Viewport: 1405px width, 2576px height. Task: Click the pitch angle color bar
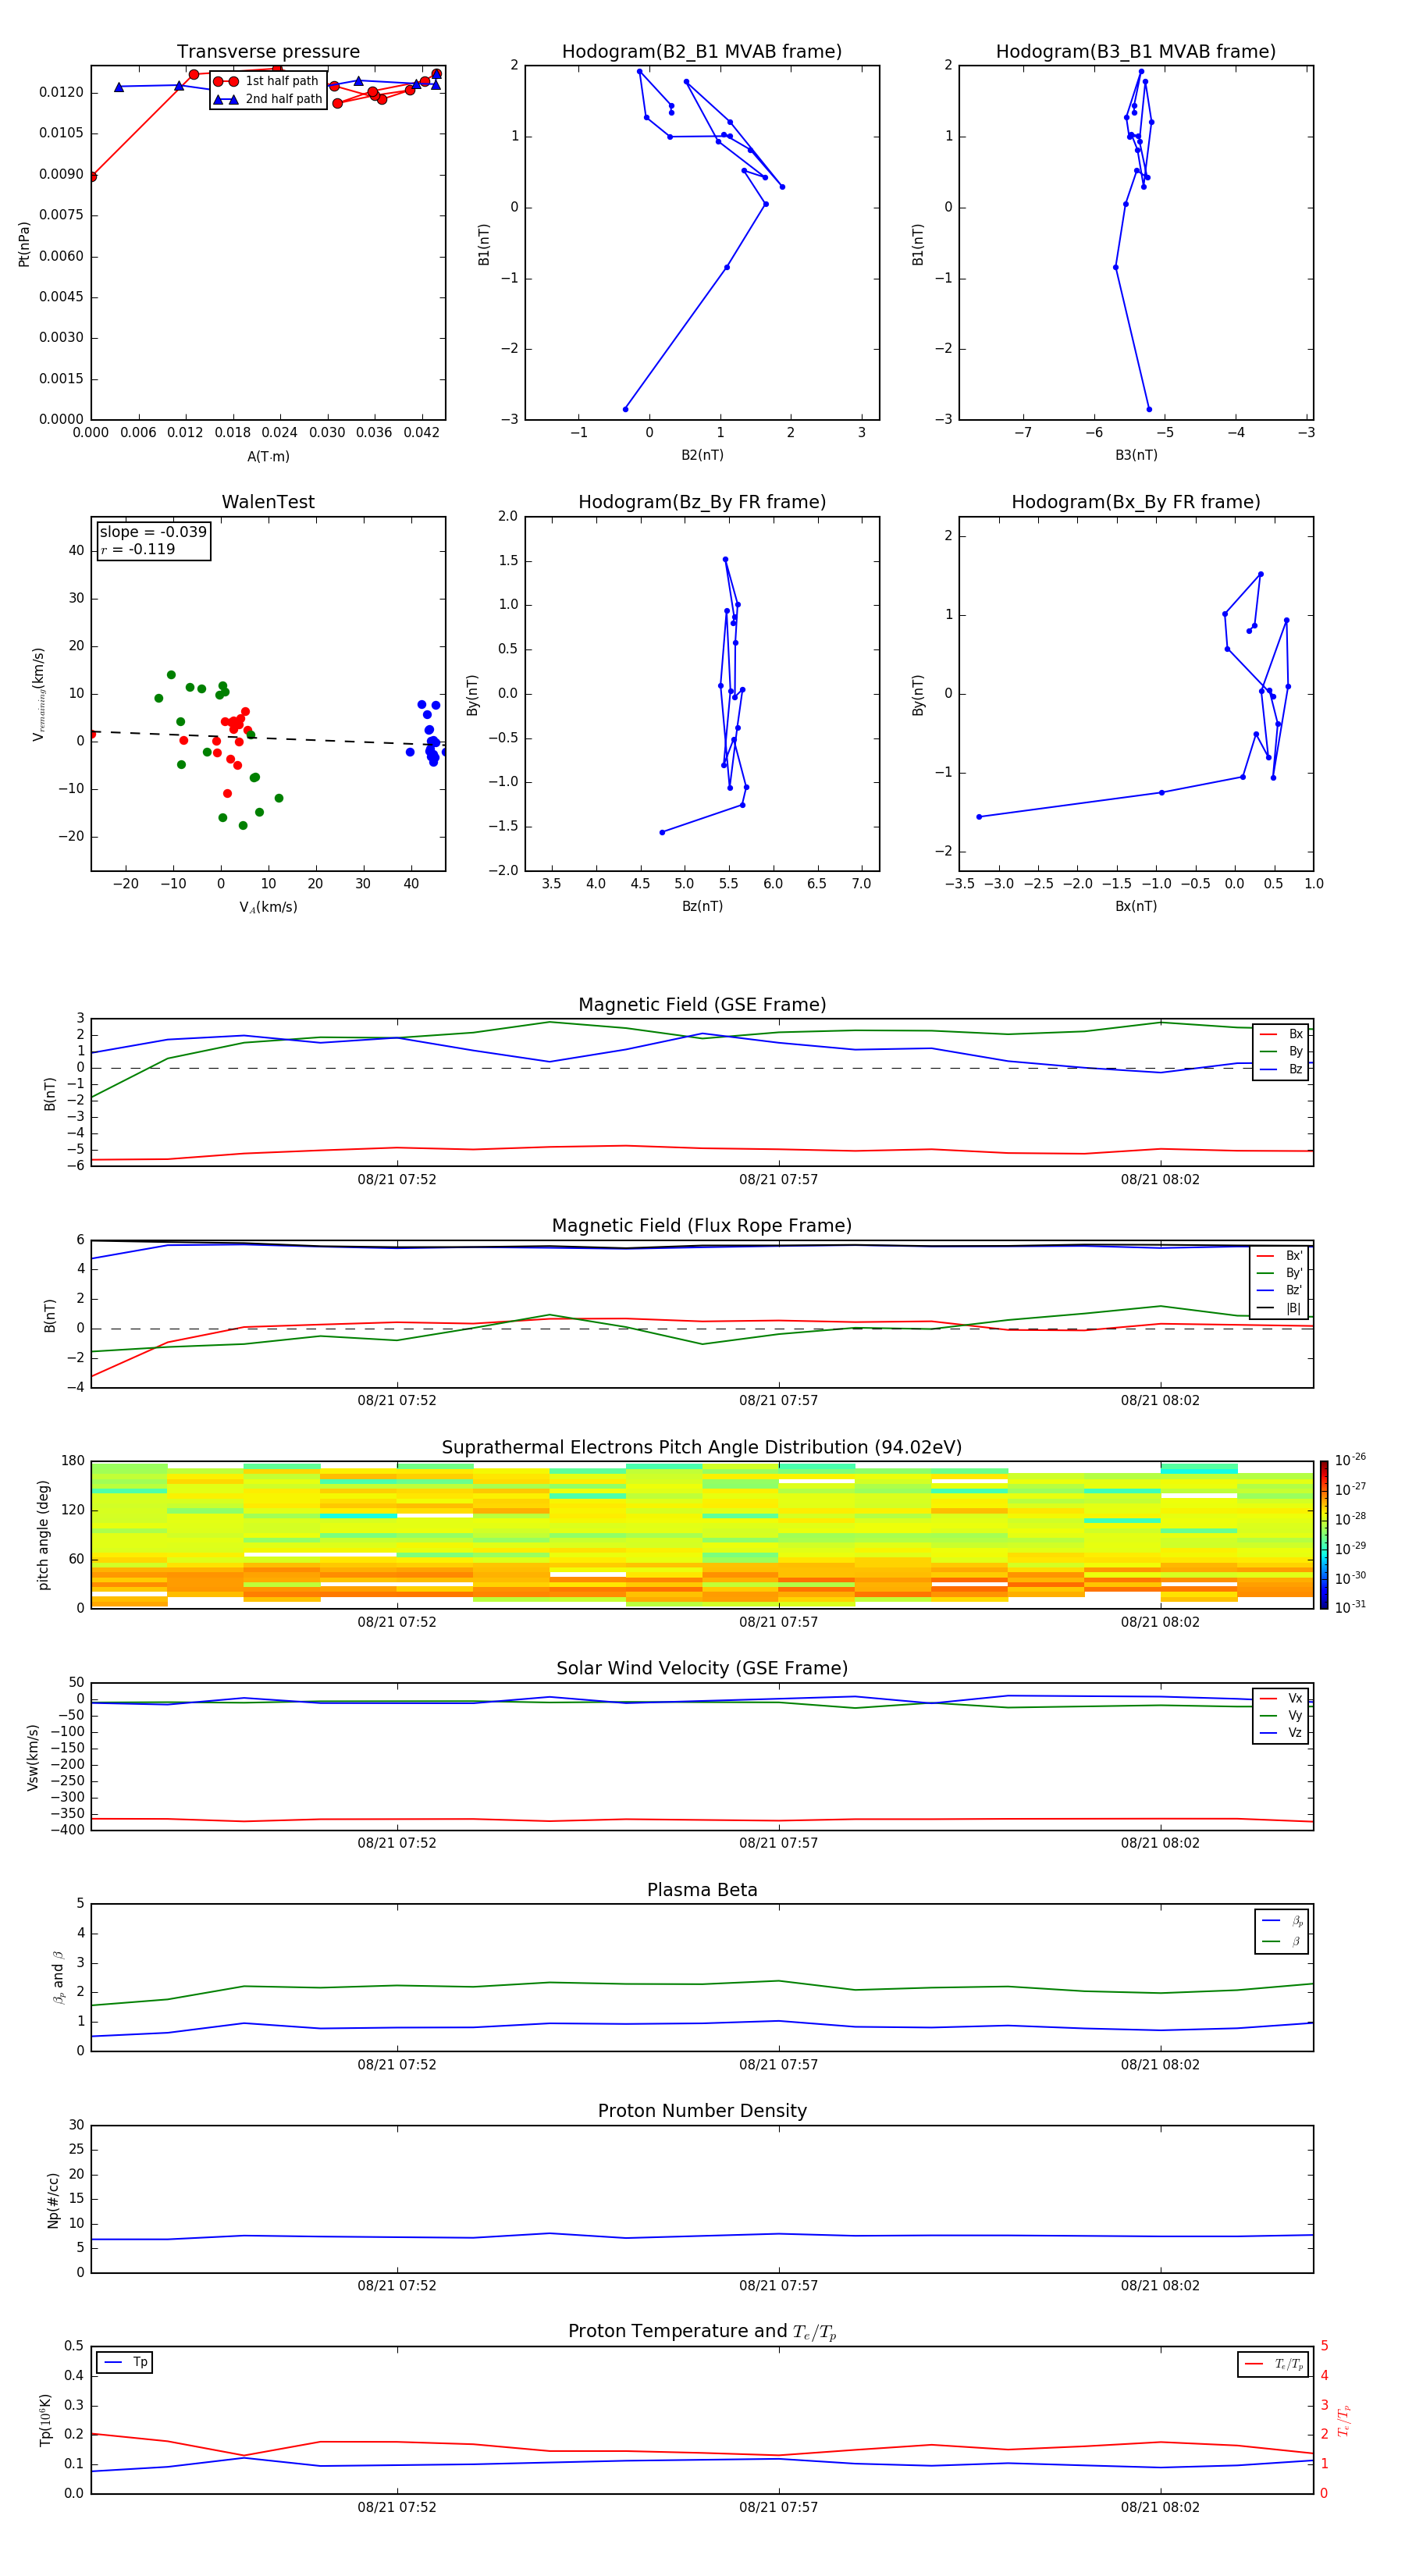pos(1324,1534)
